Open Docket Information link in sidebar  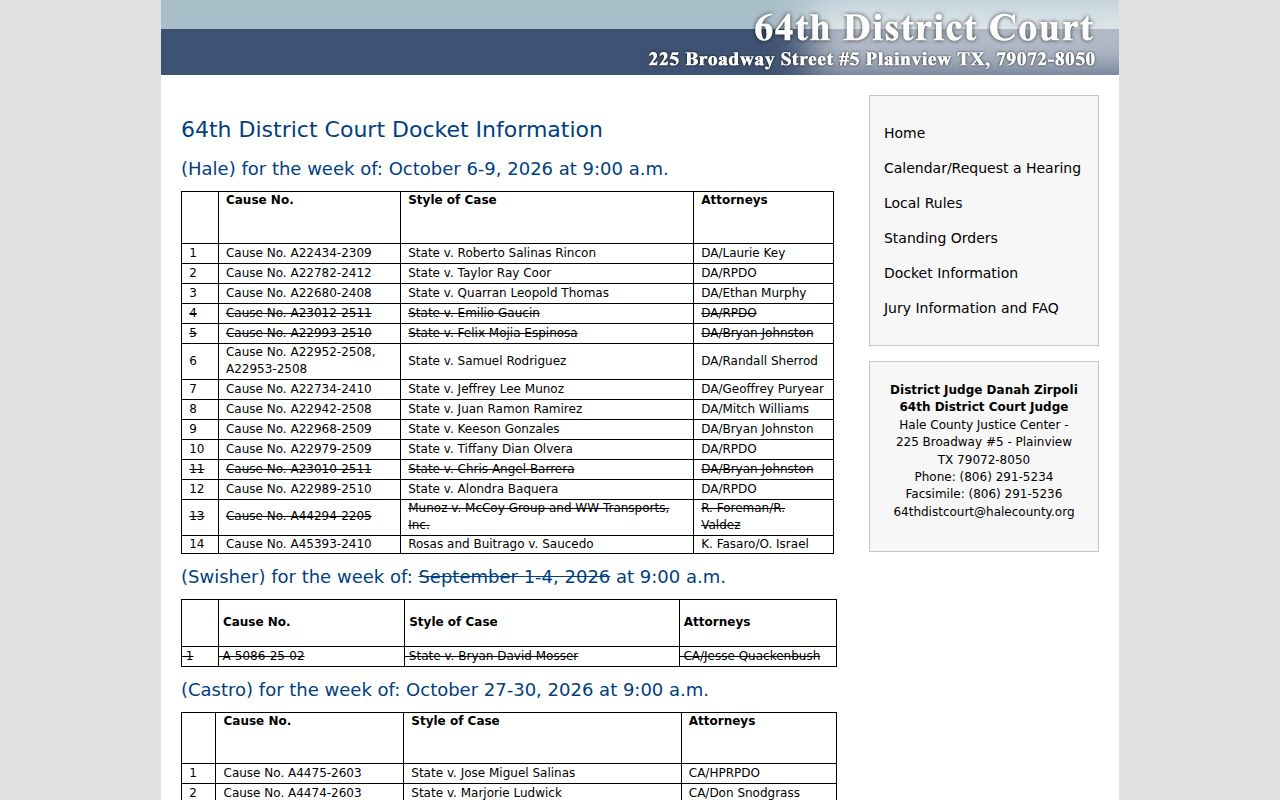(x=950, y=273)
